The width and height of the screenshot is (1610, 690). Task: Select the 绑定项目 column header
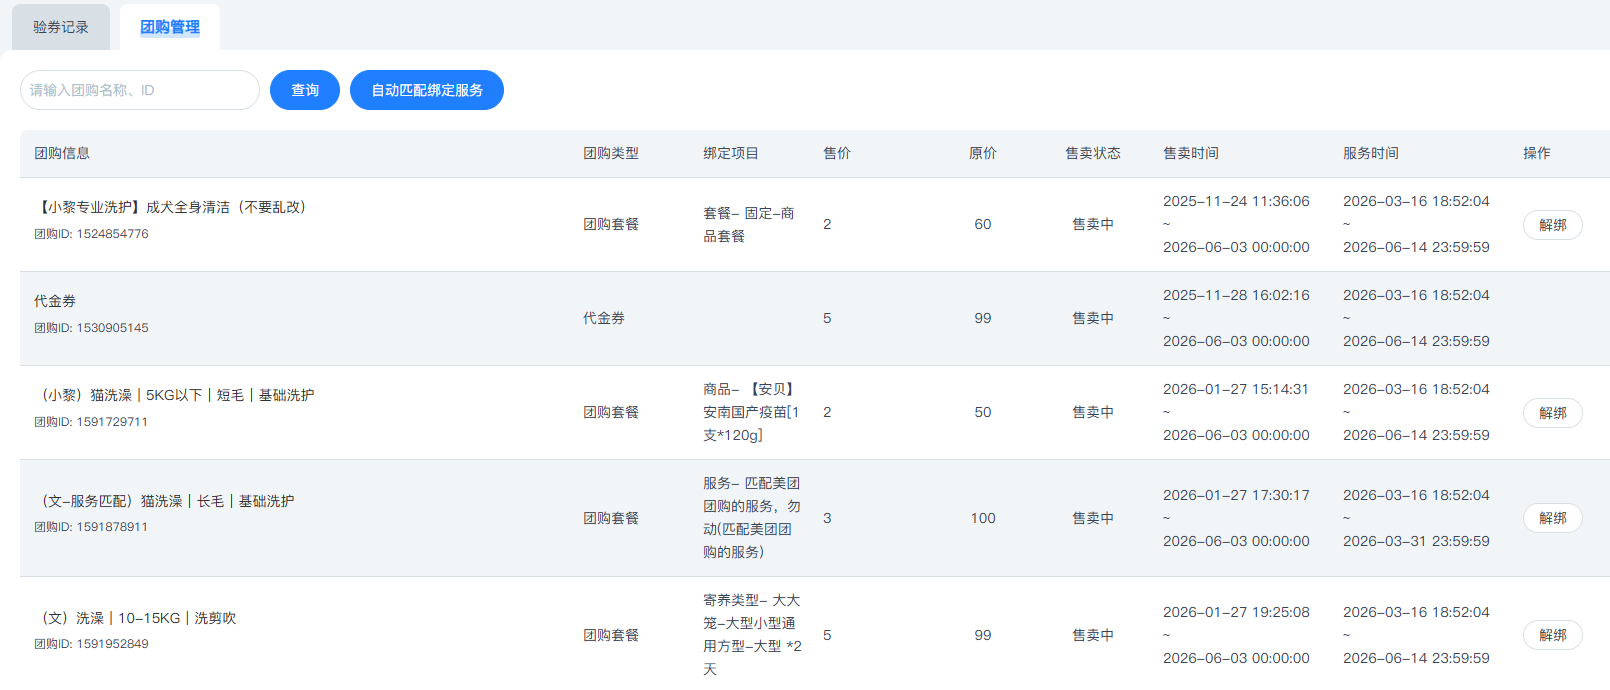(731, 153)
